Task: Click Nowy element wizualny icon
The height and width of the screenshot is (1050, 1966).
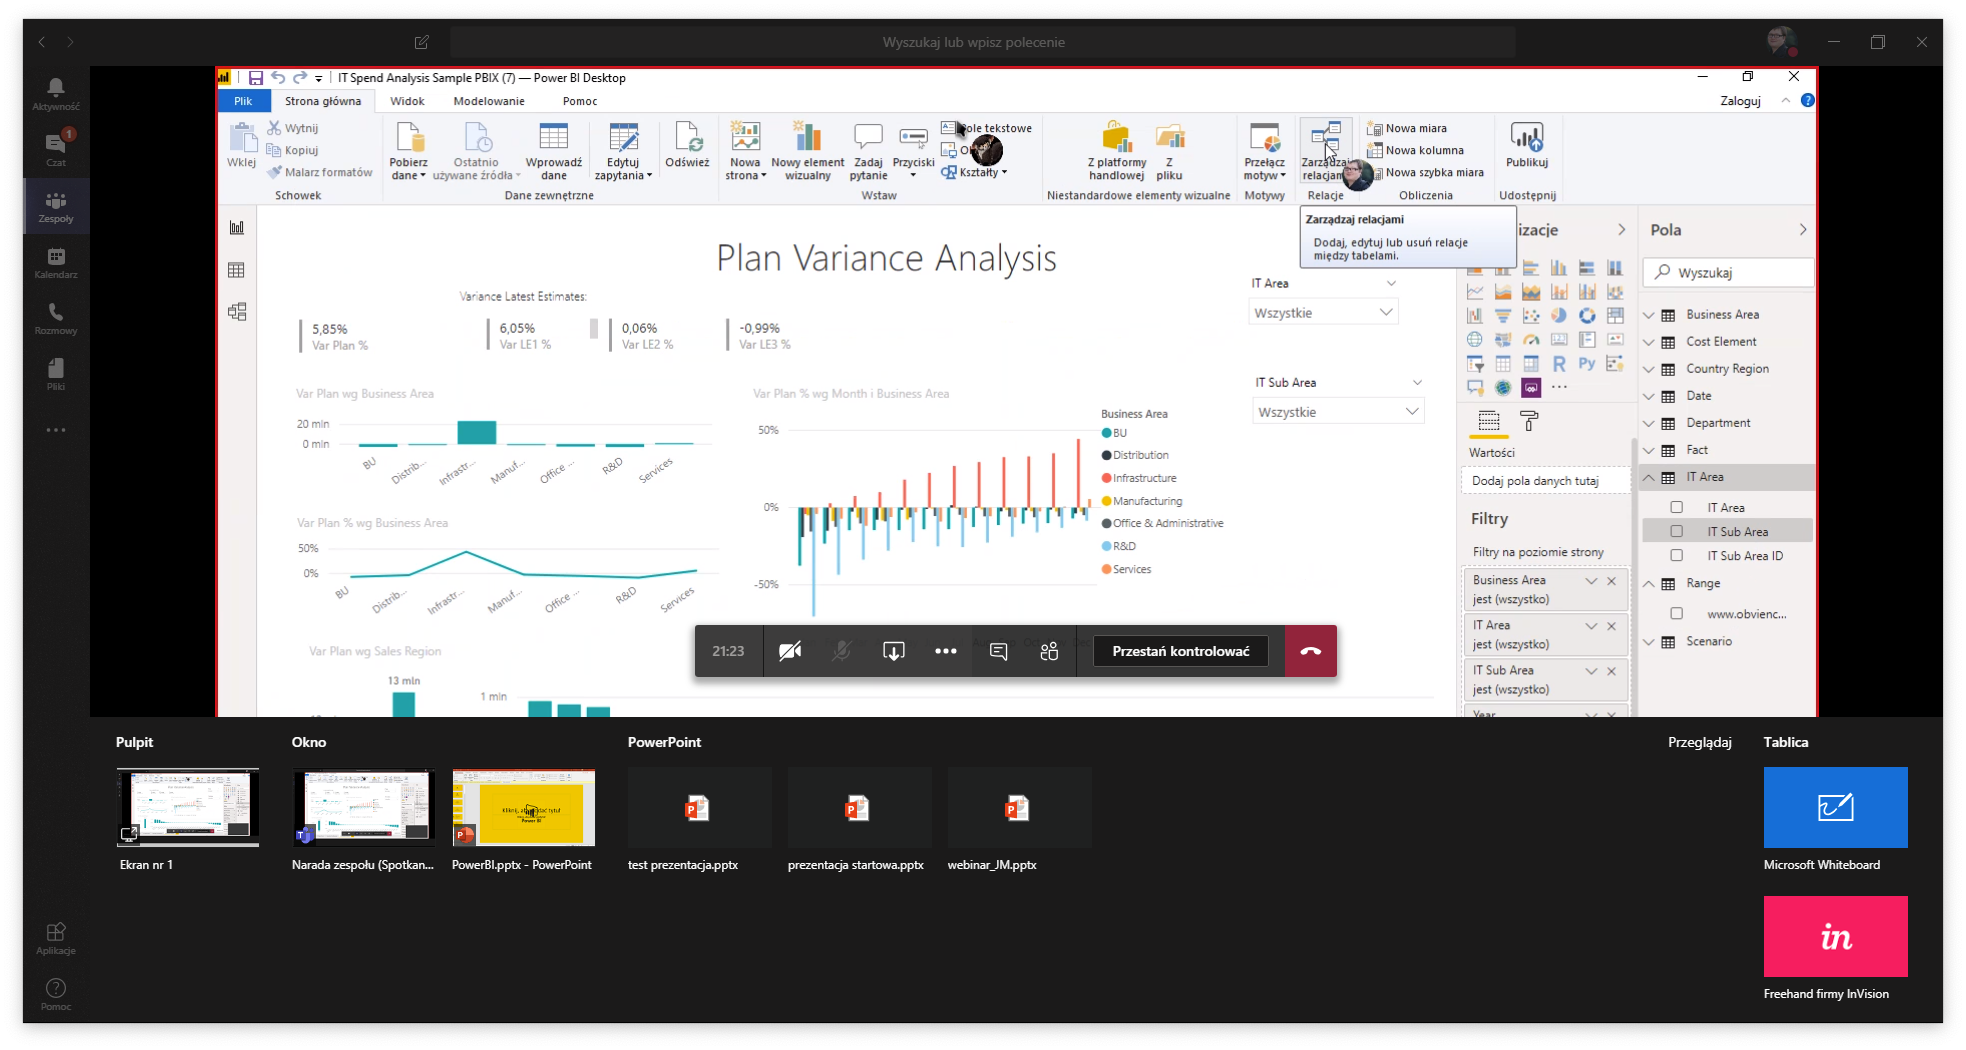Action: (x=808, y=151)
